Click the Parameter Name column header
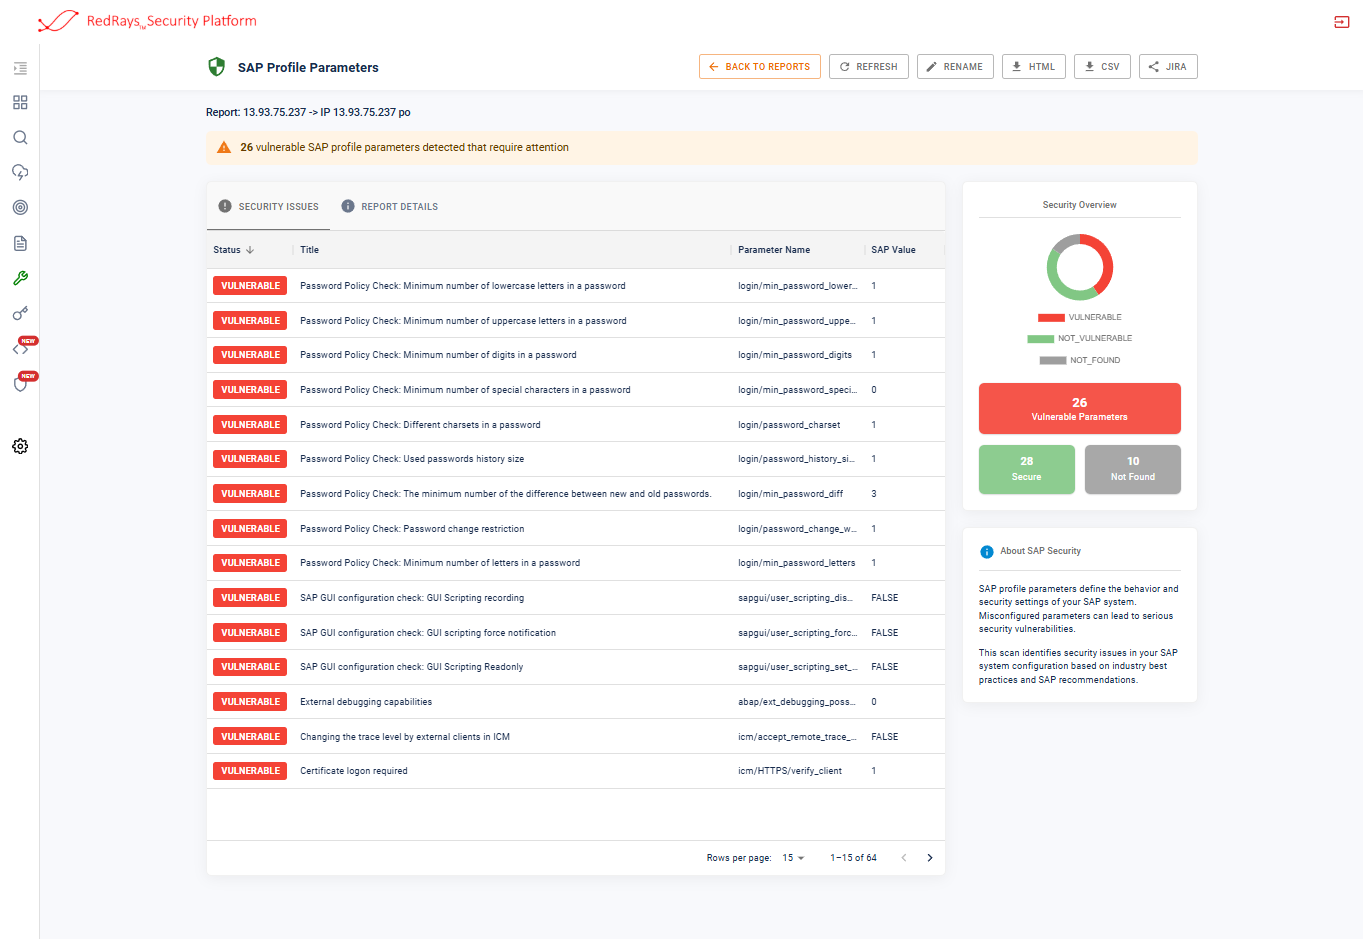This screenshot has width=1365, height=941. click(x=774, y=250)
